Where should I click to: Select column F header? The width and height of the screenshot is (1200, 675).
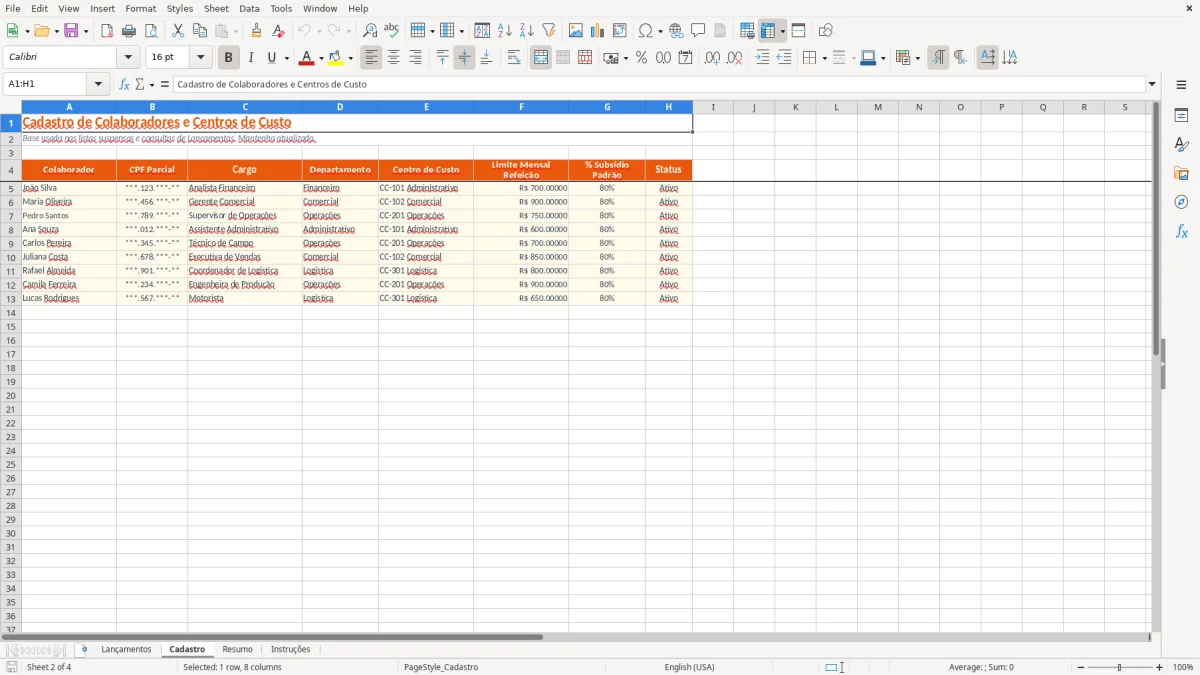521,107
